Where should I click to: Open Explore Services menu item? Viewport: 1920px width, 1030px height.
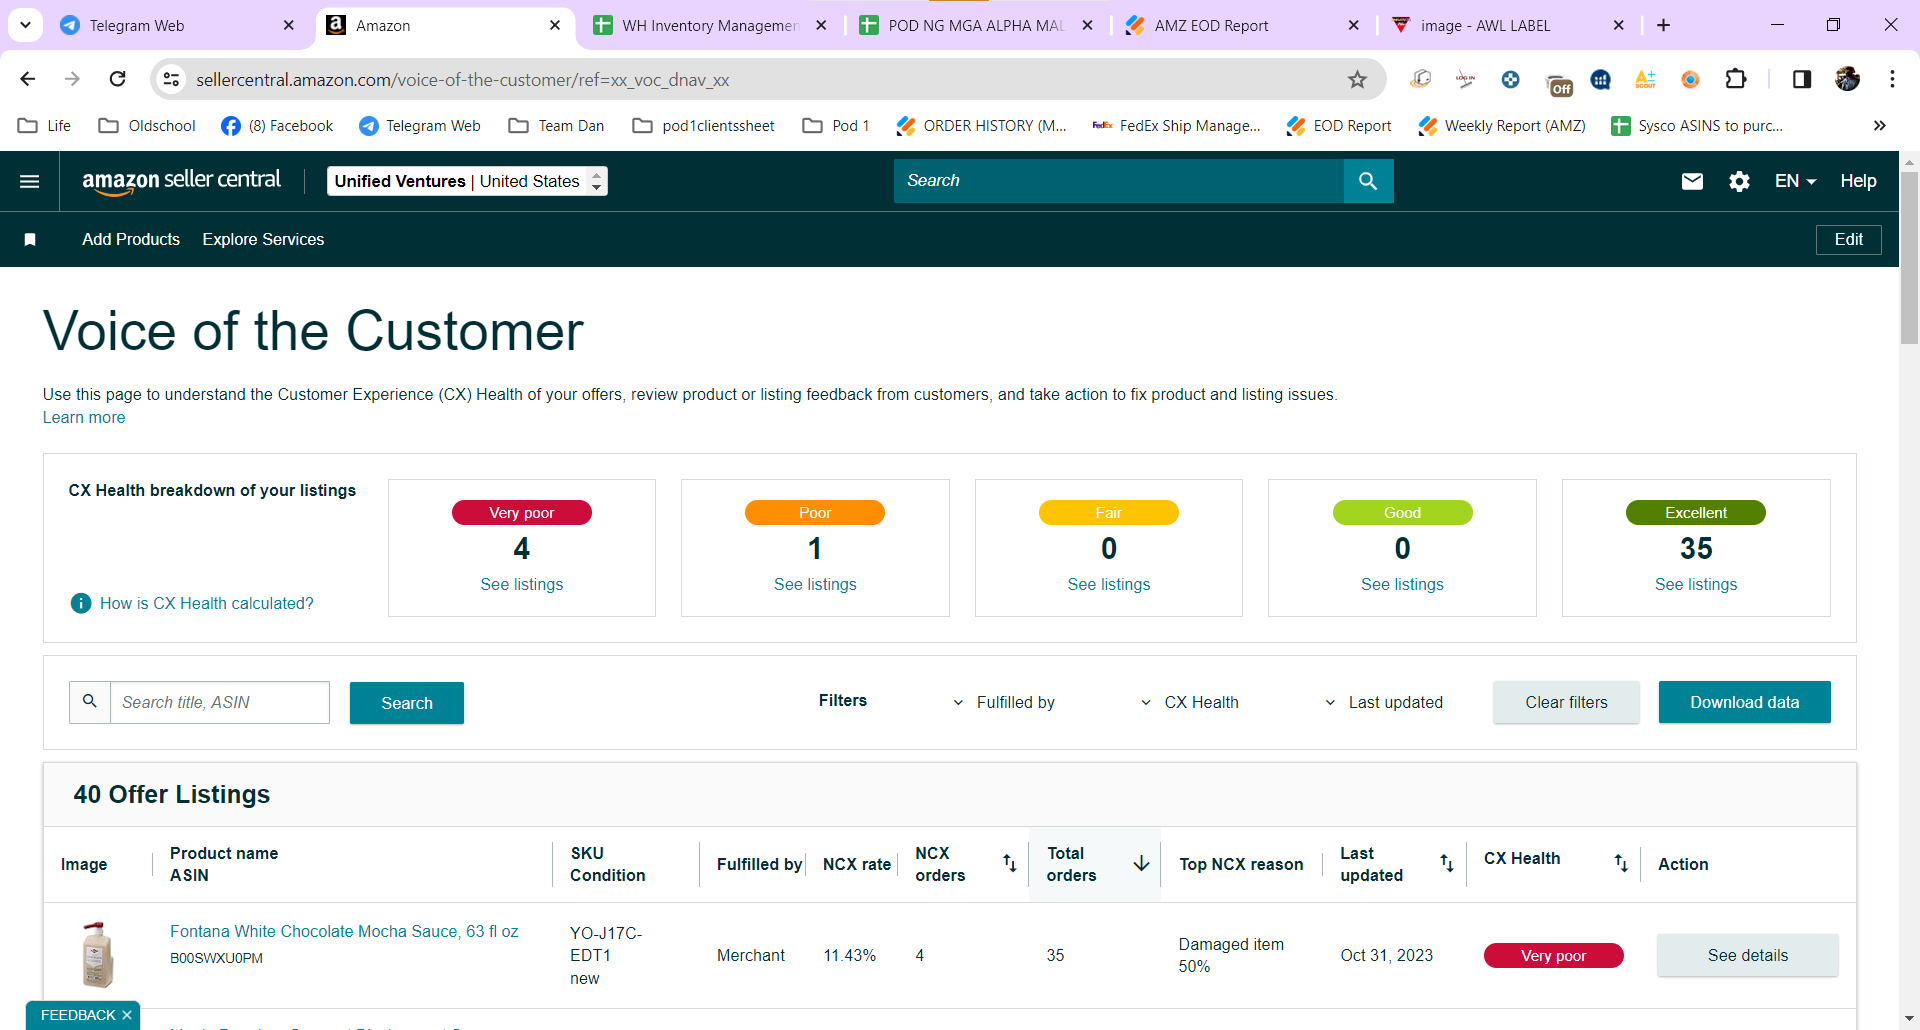(x=263, y=239)
